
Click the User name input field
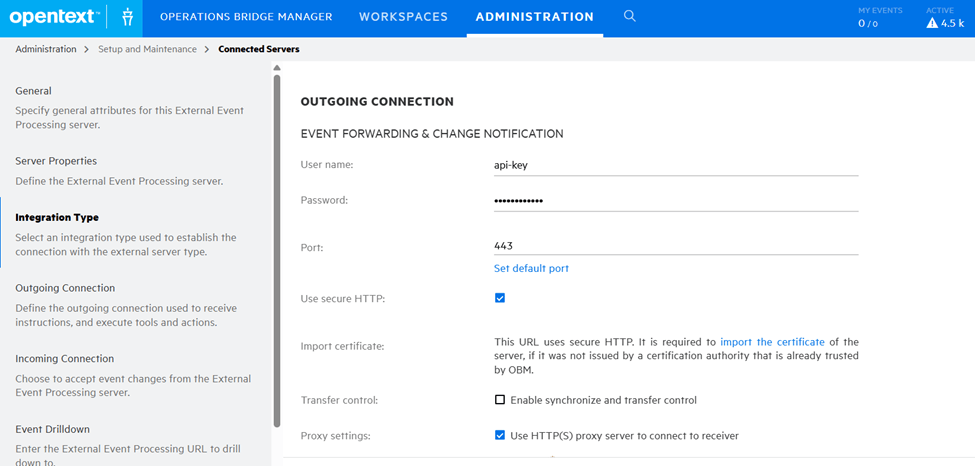coord(675,165)
